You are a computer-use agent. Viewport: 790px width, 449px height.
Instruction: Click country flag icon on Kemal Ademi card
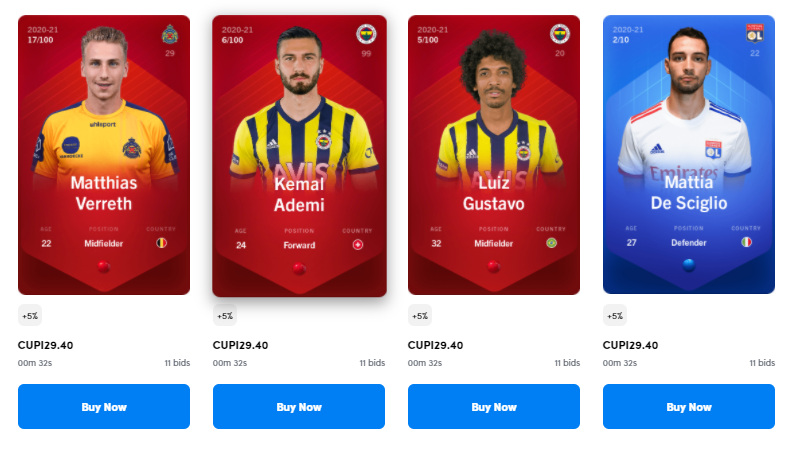(x=358, y=245)
